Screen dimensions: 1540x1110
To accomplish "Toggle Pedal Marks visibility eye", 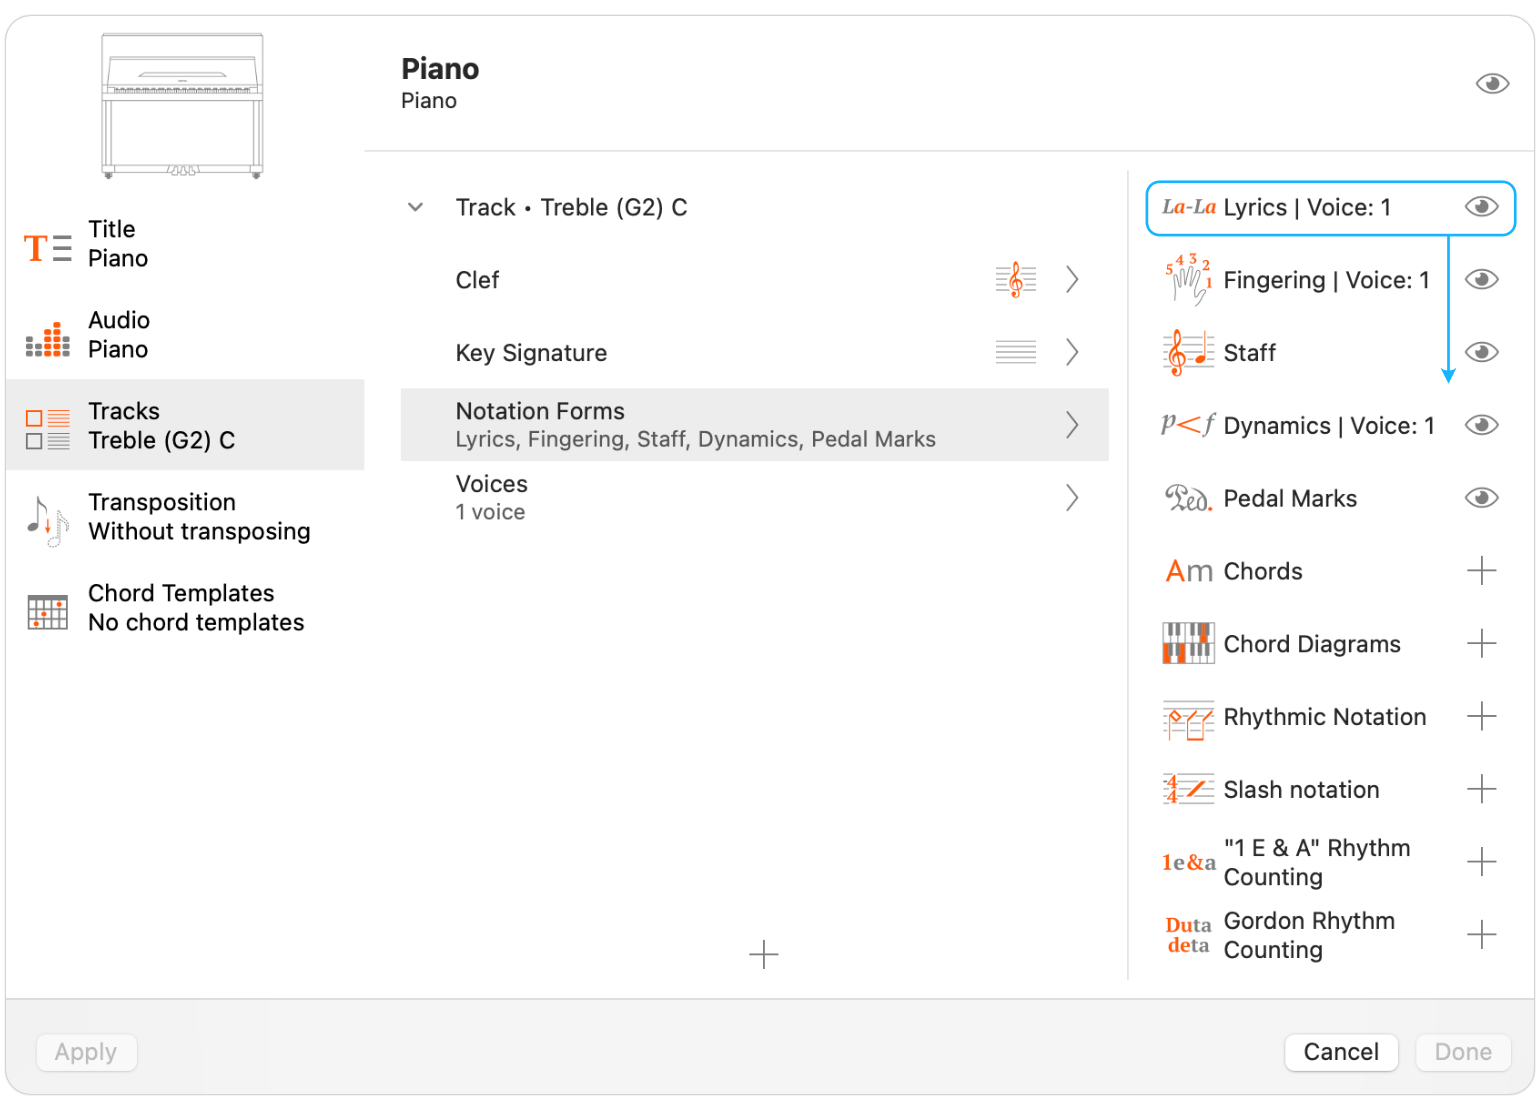I will pyautogui.click(x=1481, y=498).
